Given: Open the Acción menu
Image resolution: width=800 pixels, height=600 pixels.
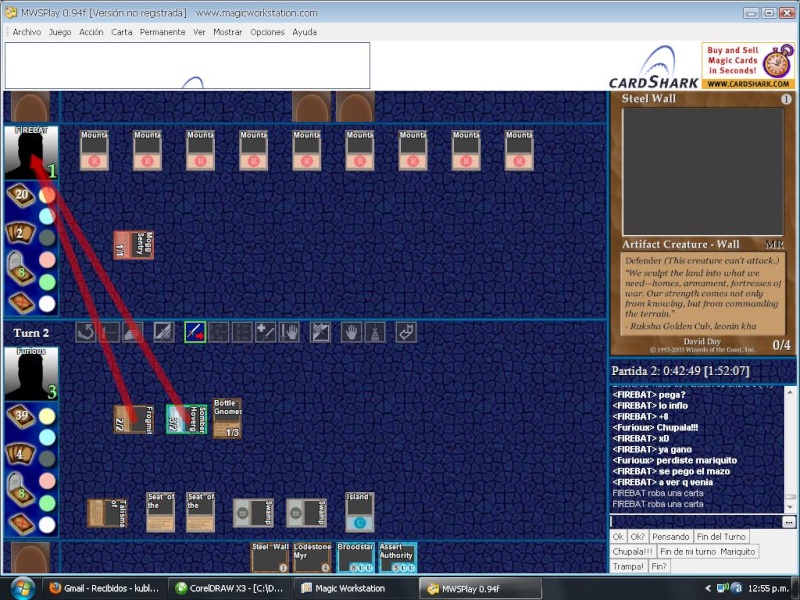Looking at the screenshot, I should point(91,32).
